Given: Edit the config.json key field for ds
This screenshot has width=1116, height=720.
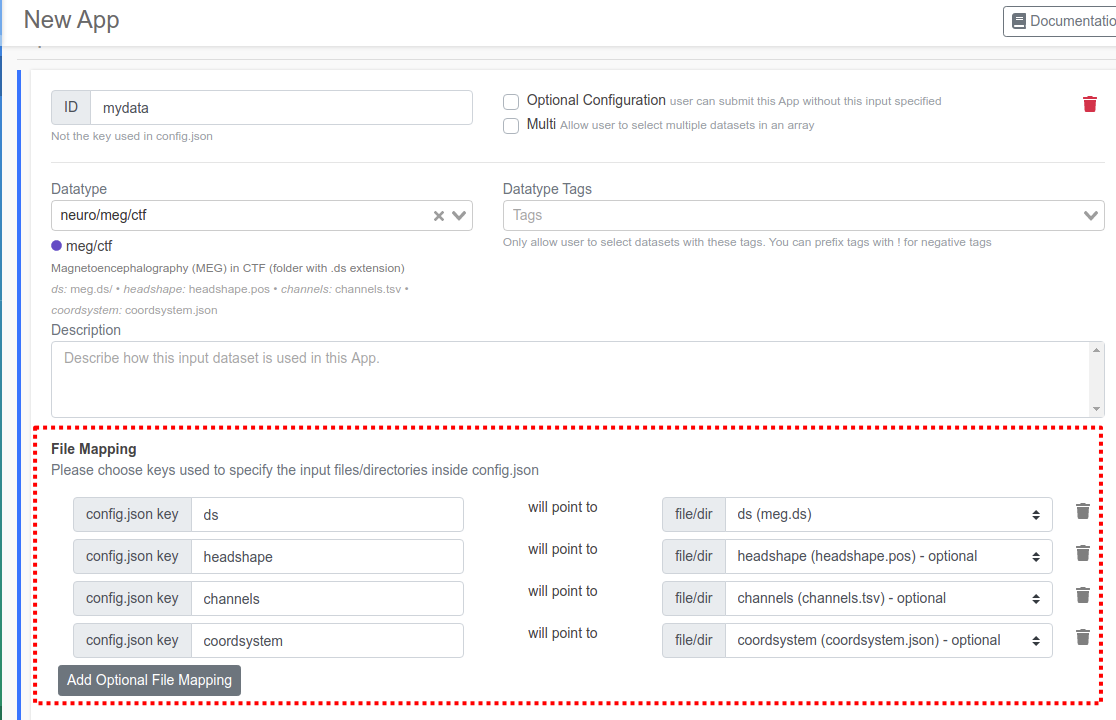Looking at the screenshot, I should [327, 514].
